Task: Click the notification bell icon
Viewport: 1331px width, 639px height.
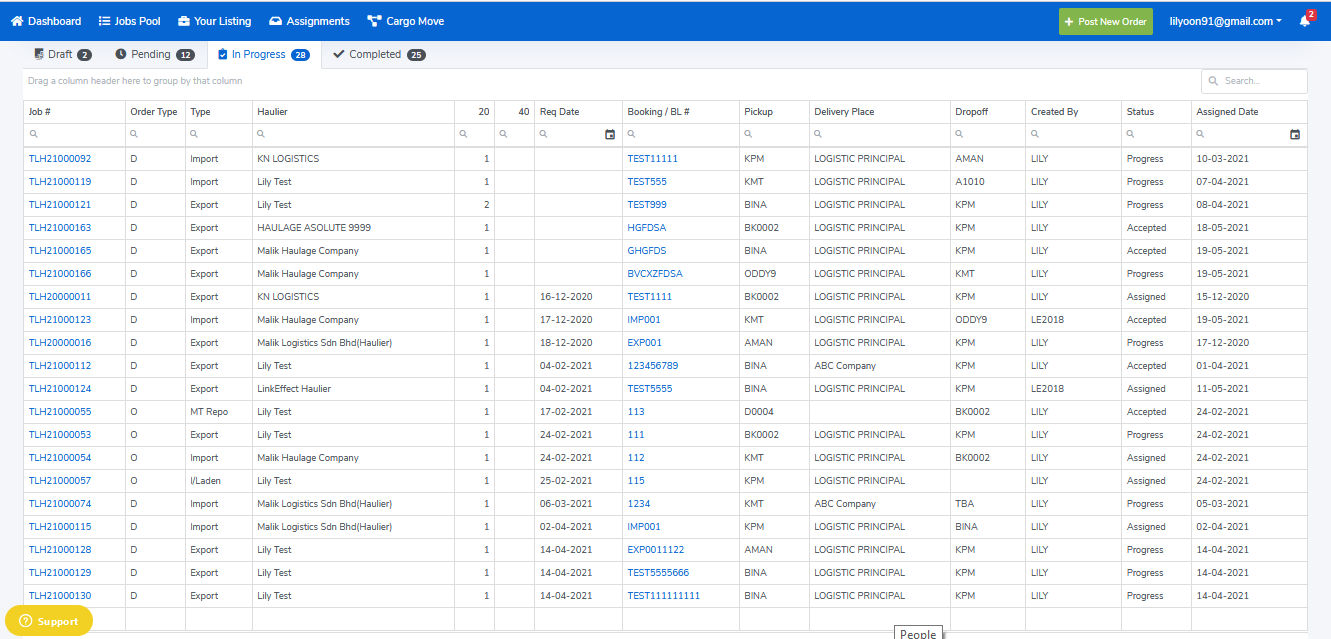Action: (1304, 21)
